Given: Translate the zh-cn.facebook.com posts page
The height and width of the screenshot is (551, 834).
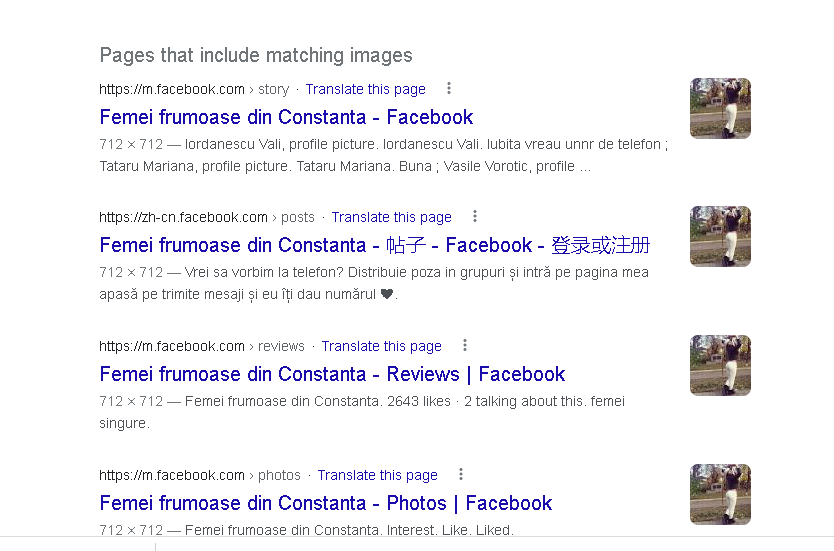Looking at the screenshot, I should [391, 218].
